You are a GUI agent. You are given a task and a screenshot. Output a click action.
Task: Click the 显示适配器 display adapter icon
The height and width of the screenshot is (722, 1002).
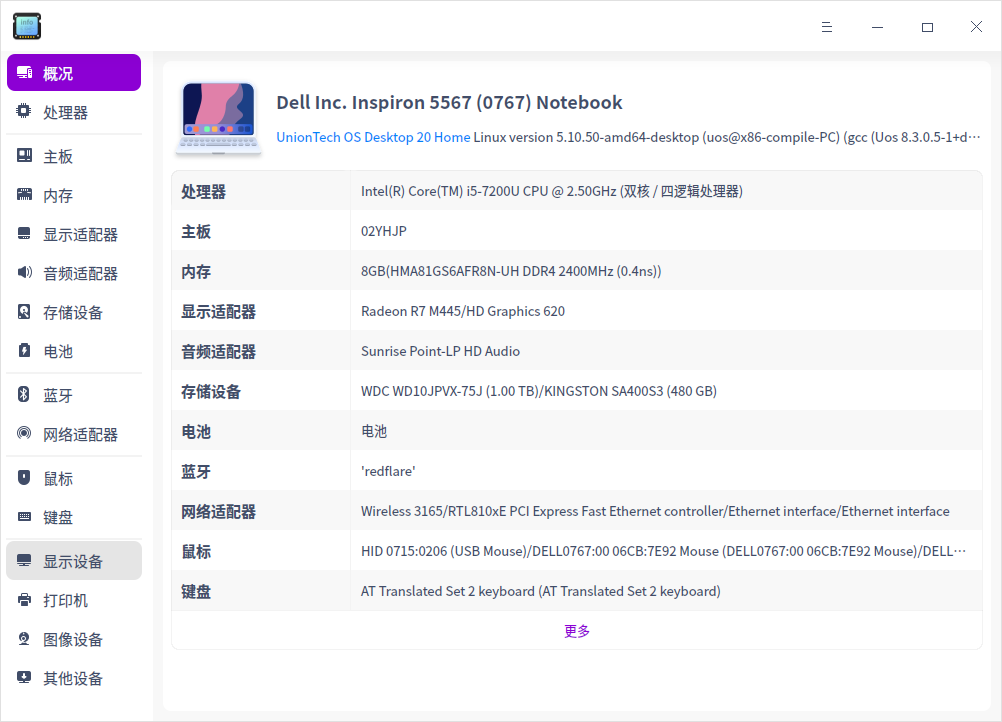pyautogui.click(x=24, y=233)
